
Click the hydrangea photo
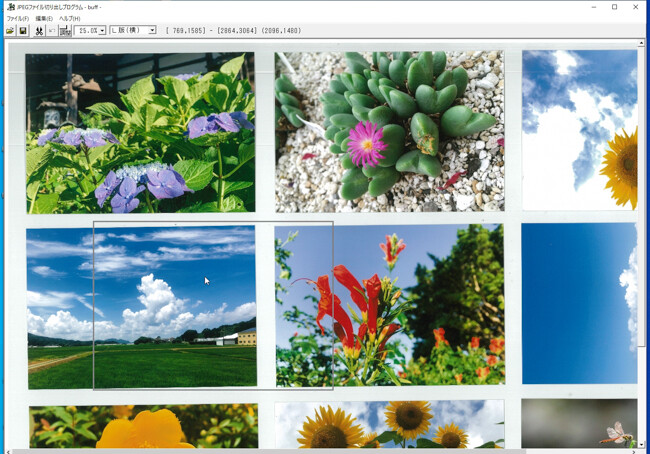pos(141,133)
